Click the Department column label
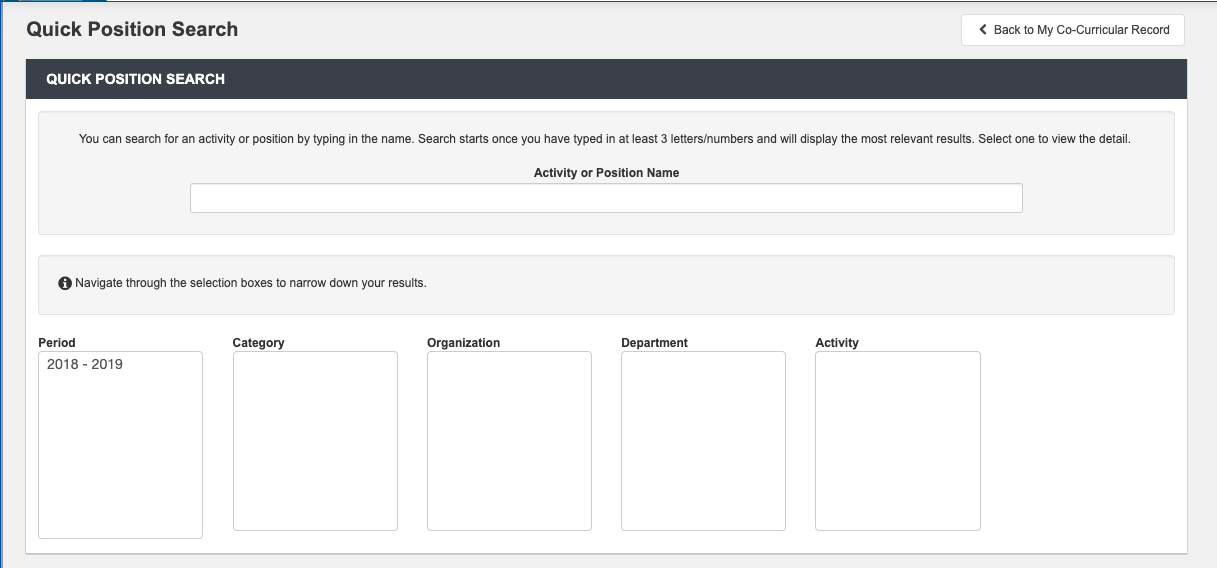 pyautogui.click(x=654, y=342)
